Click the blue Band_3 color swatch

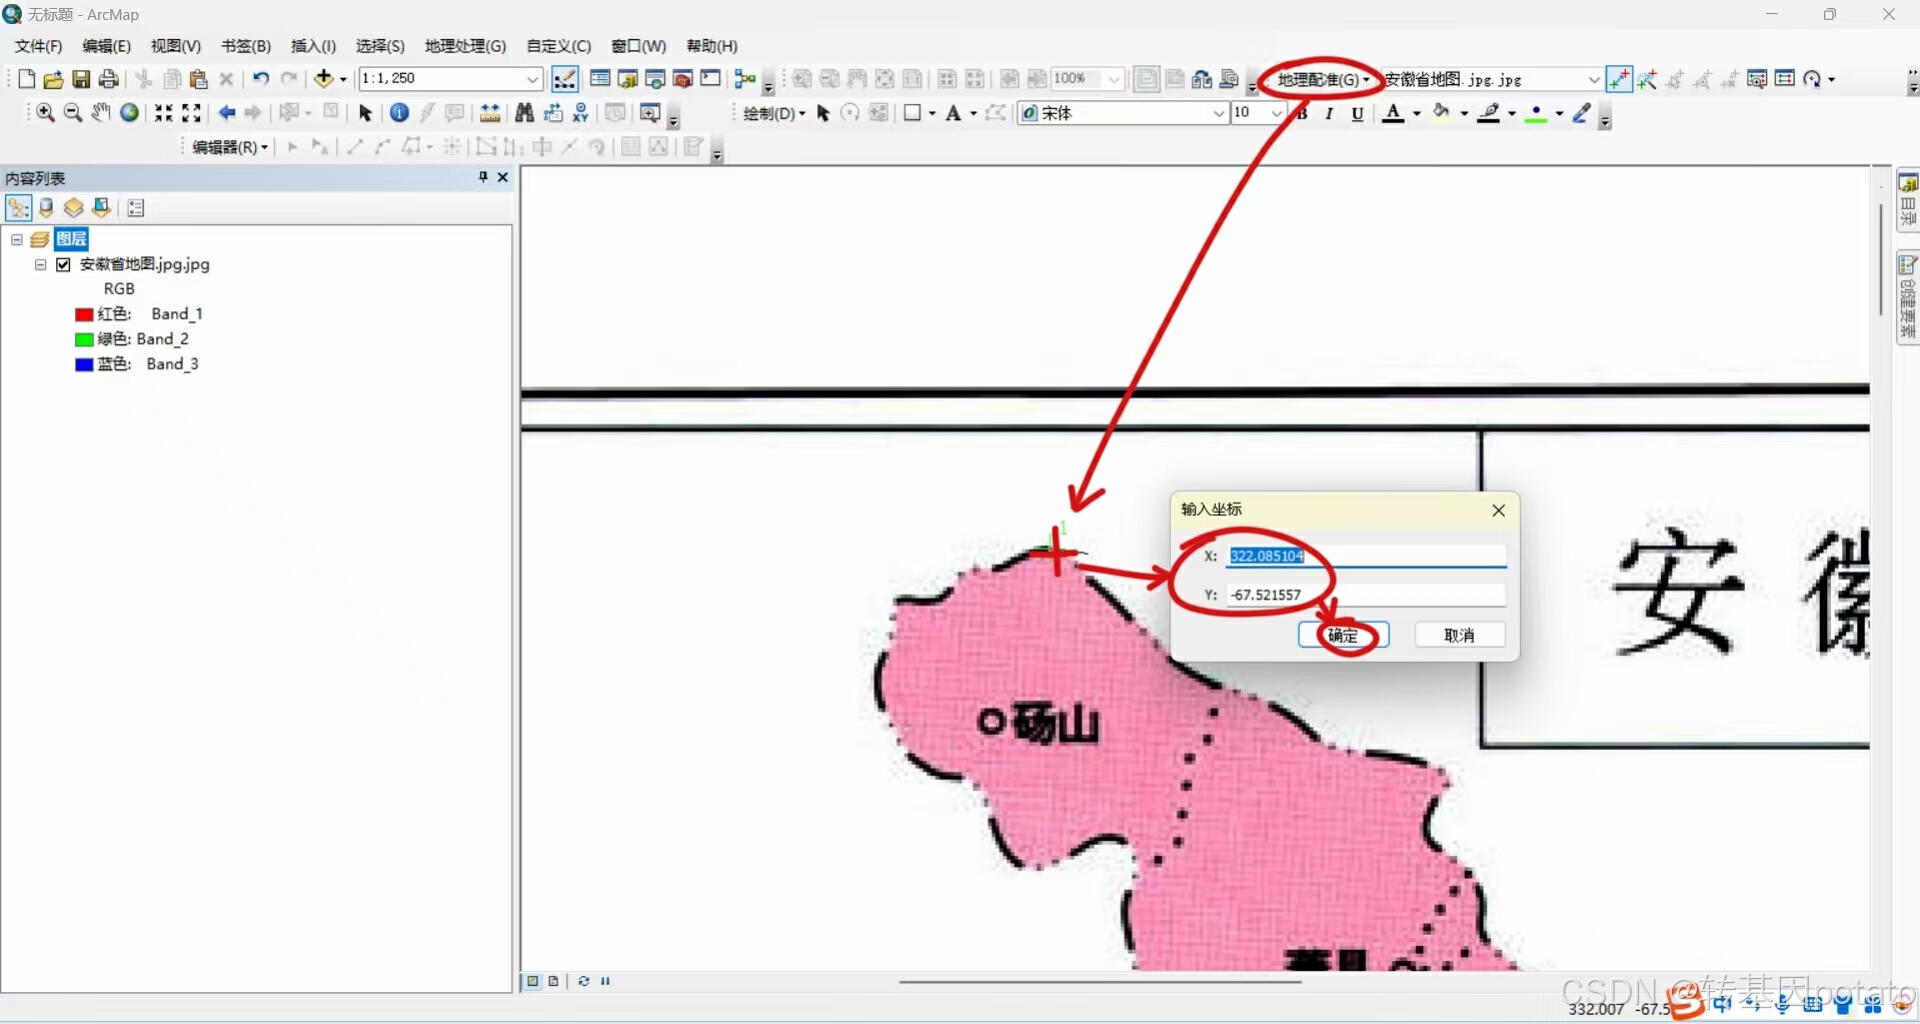coord(84,364)
